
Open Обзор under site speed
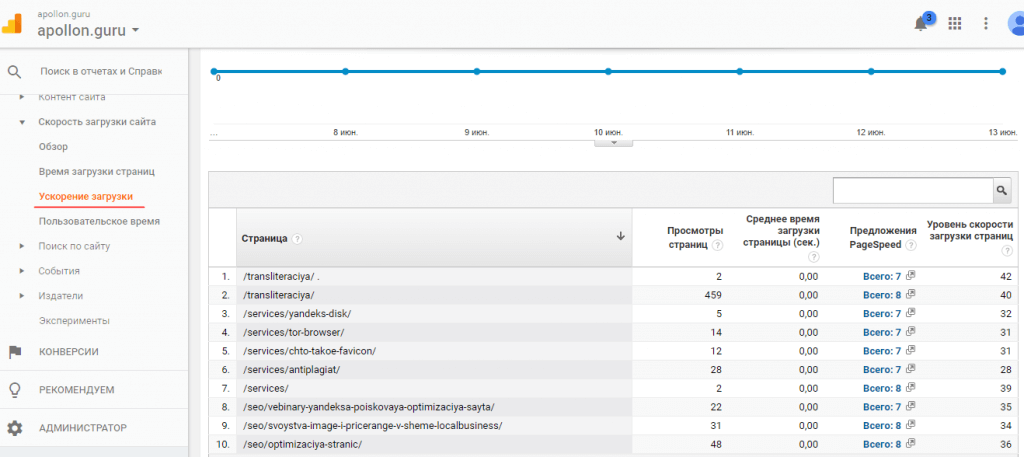[53, 147]
